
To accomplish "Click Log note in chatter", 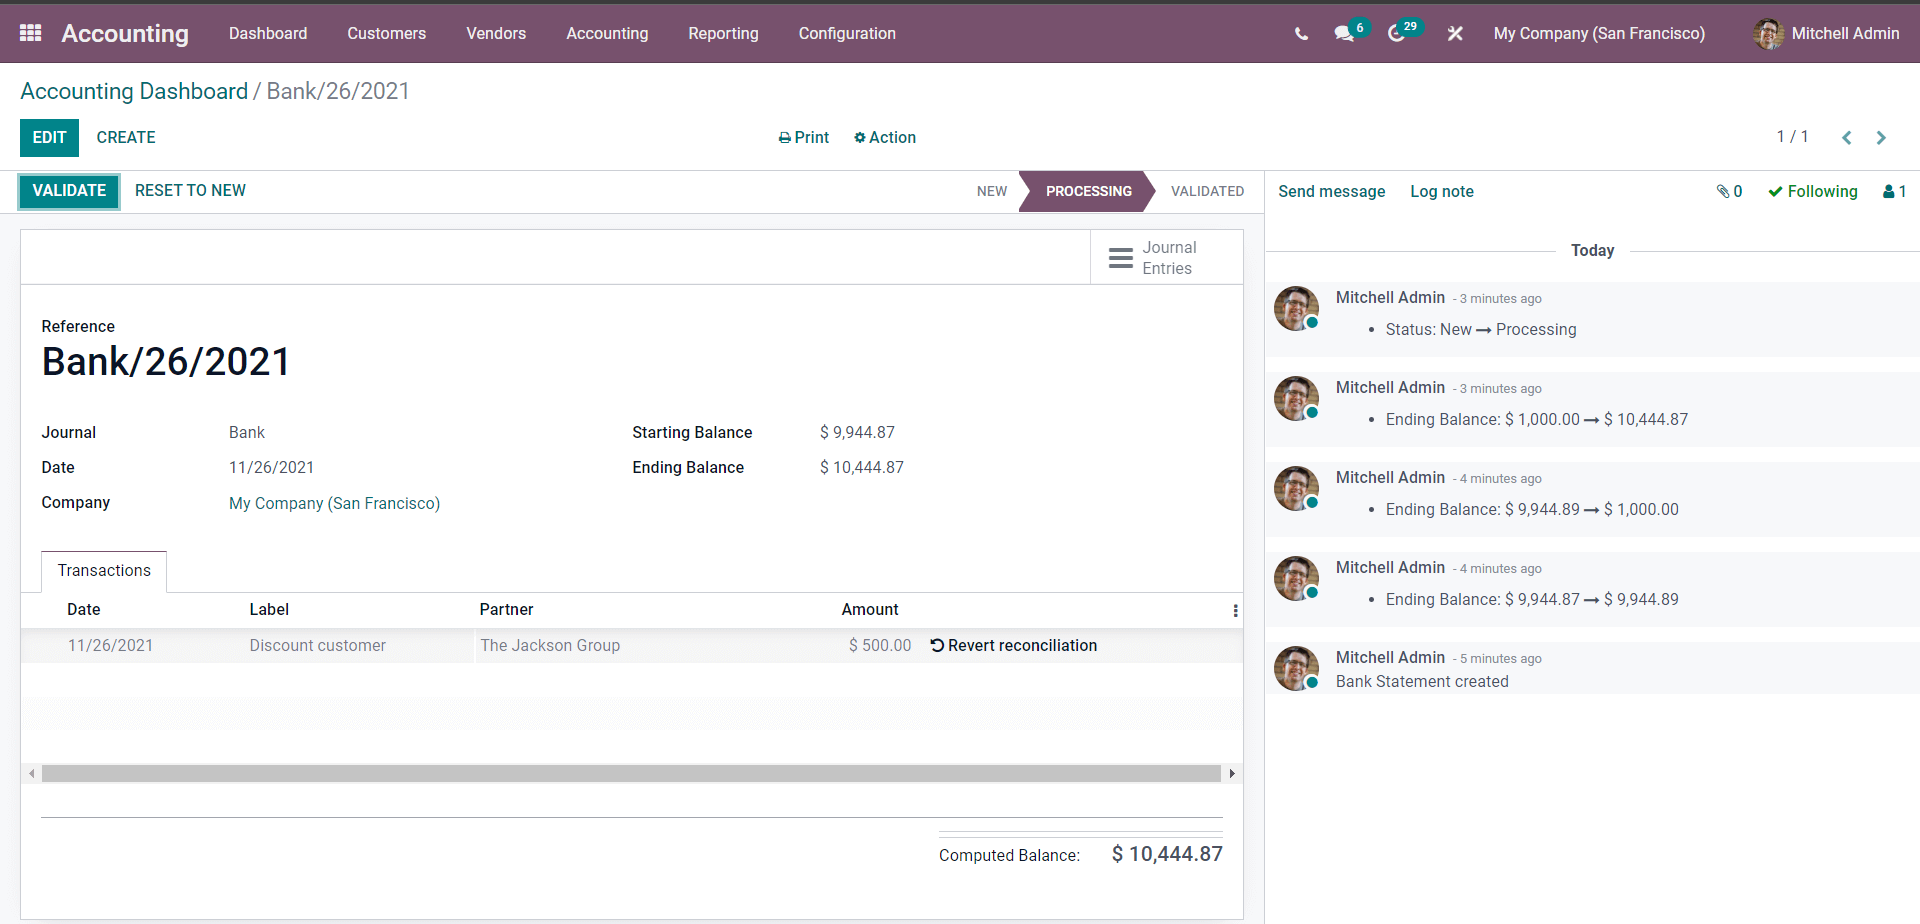I will click(x=1441, y=191).
